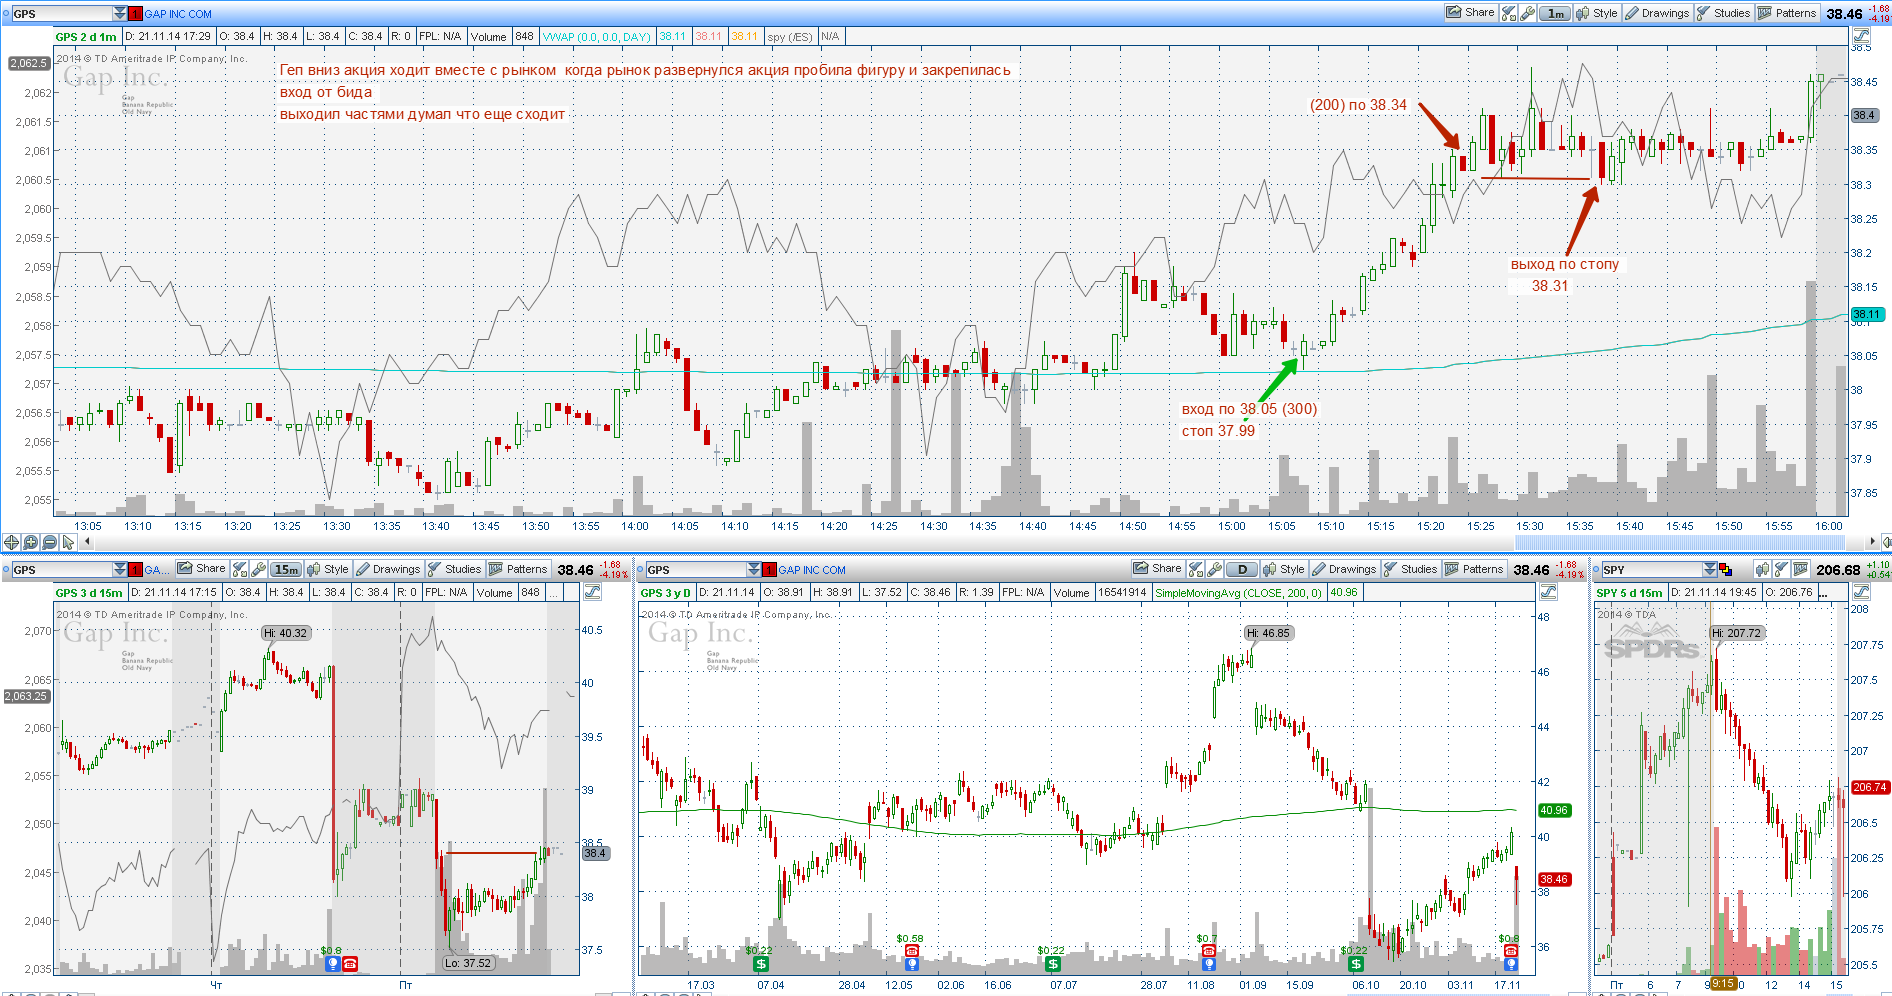Select the pointer cursor tool below the top chart
This screenshot has height=996, width=1892.
pos(68,542)
